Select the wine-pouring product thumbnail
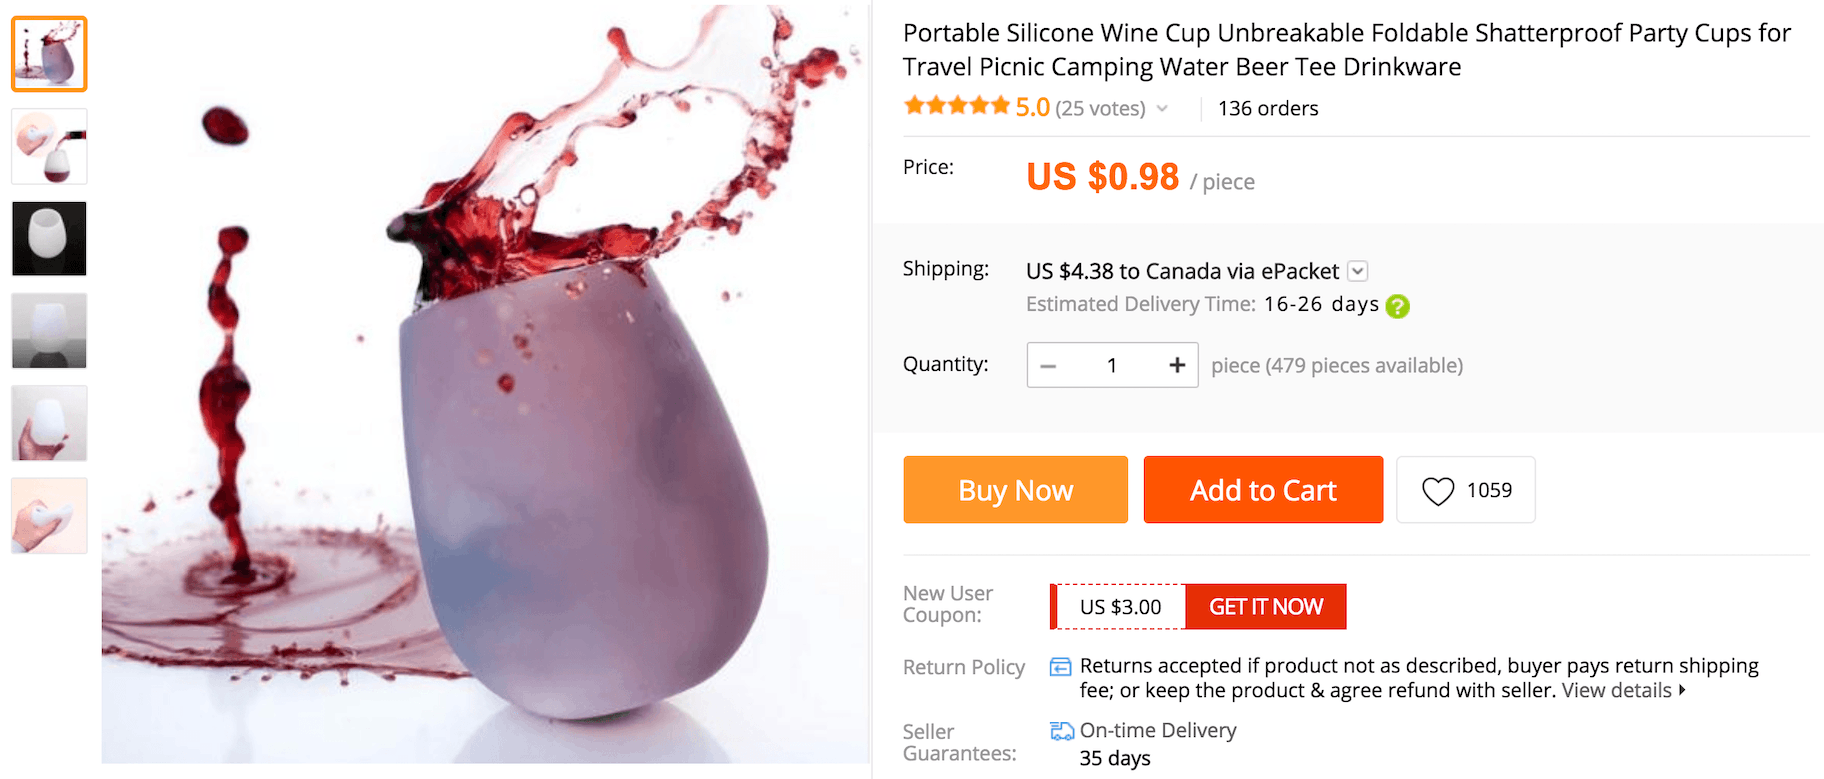The image size is (1824, 779). [48, 146]
